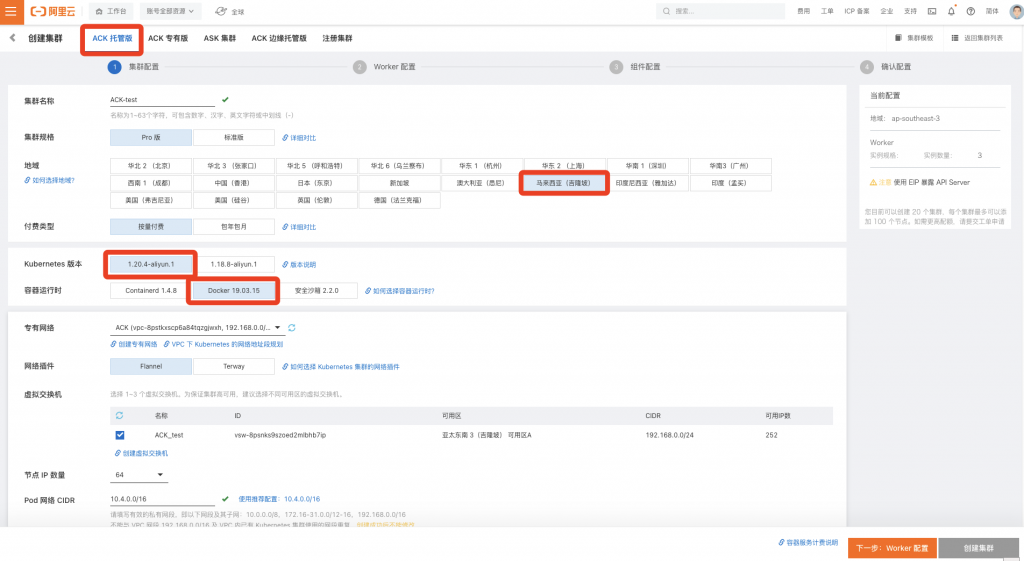Refresh the 专有网络 VPC list
The width and height of the screenshot is (1024, 561).
pyautogui.click(x=292, y=328)
